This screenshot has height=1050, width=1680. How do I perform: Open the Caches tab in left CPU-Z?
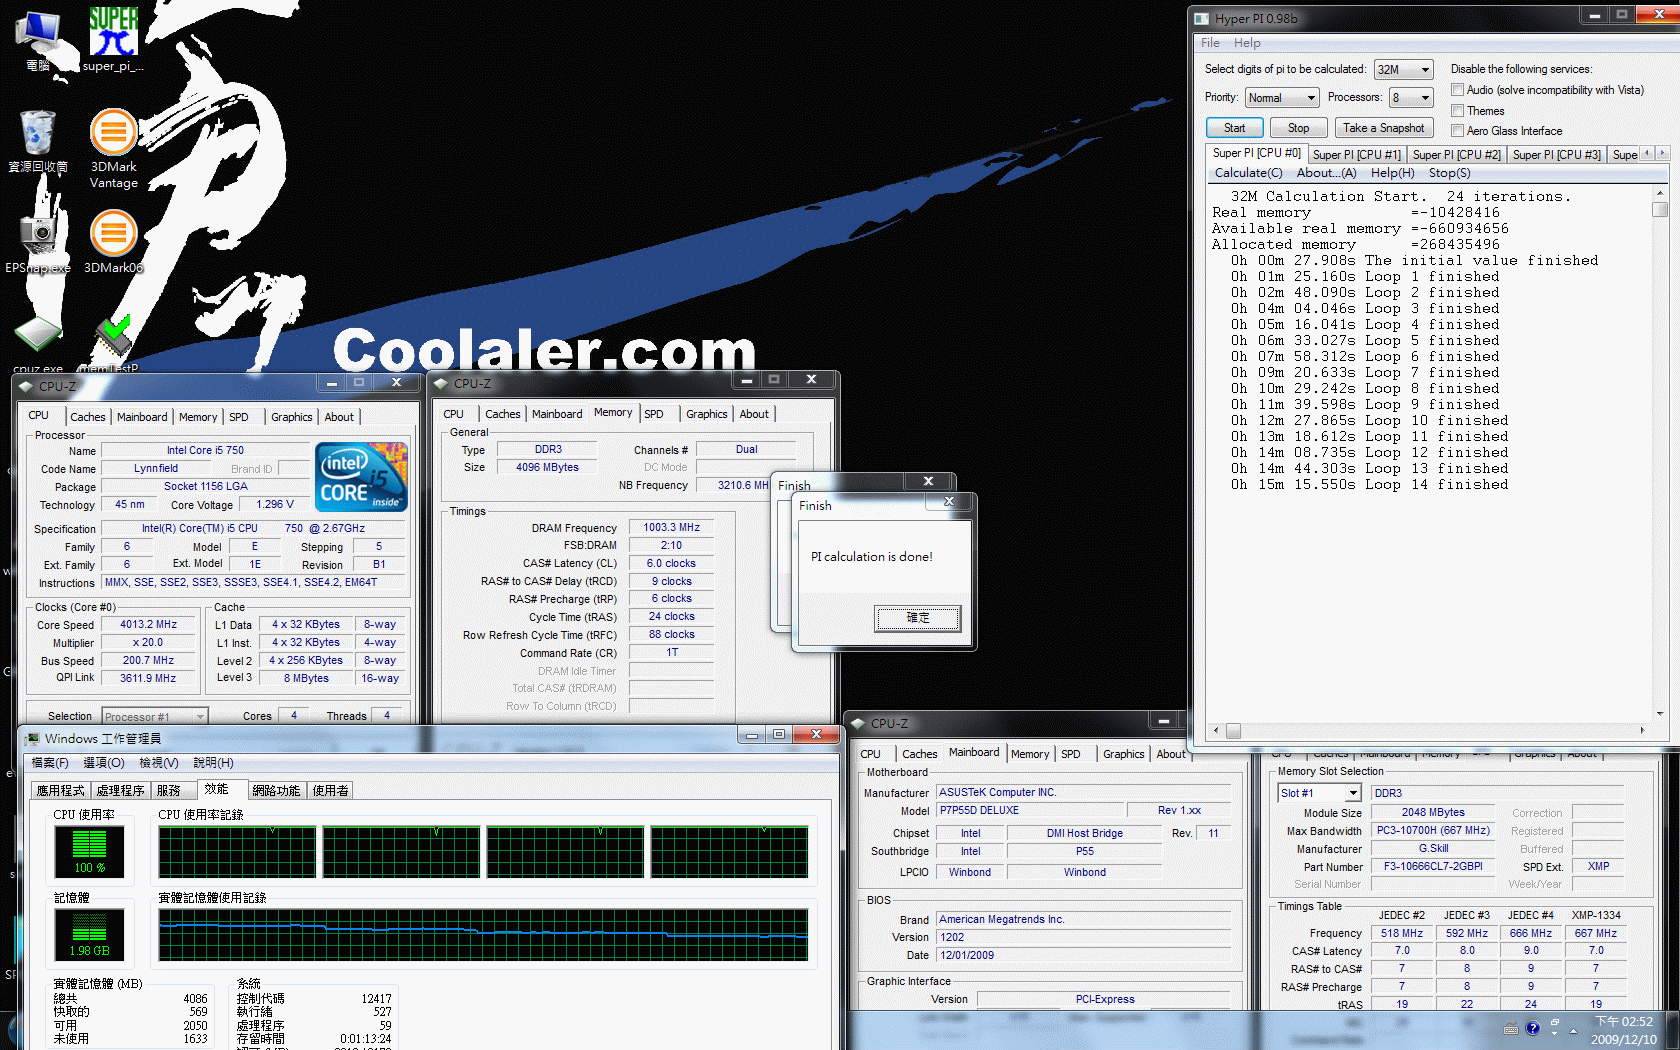(88, 417)
